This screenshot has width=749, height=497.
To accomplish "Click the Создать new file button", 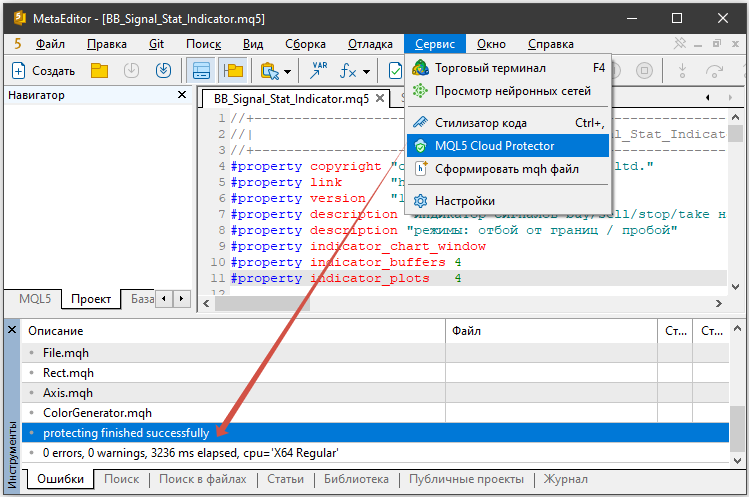I will click(x=43, y=71).
